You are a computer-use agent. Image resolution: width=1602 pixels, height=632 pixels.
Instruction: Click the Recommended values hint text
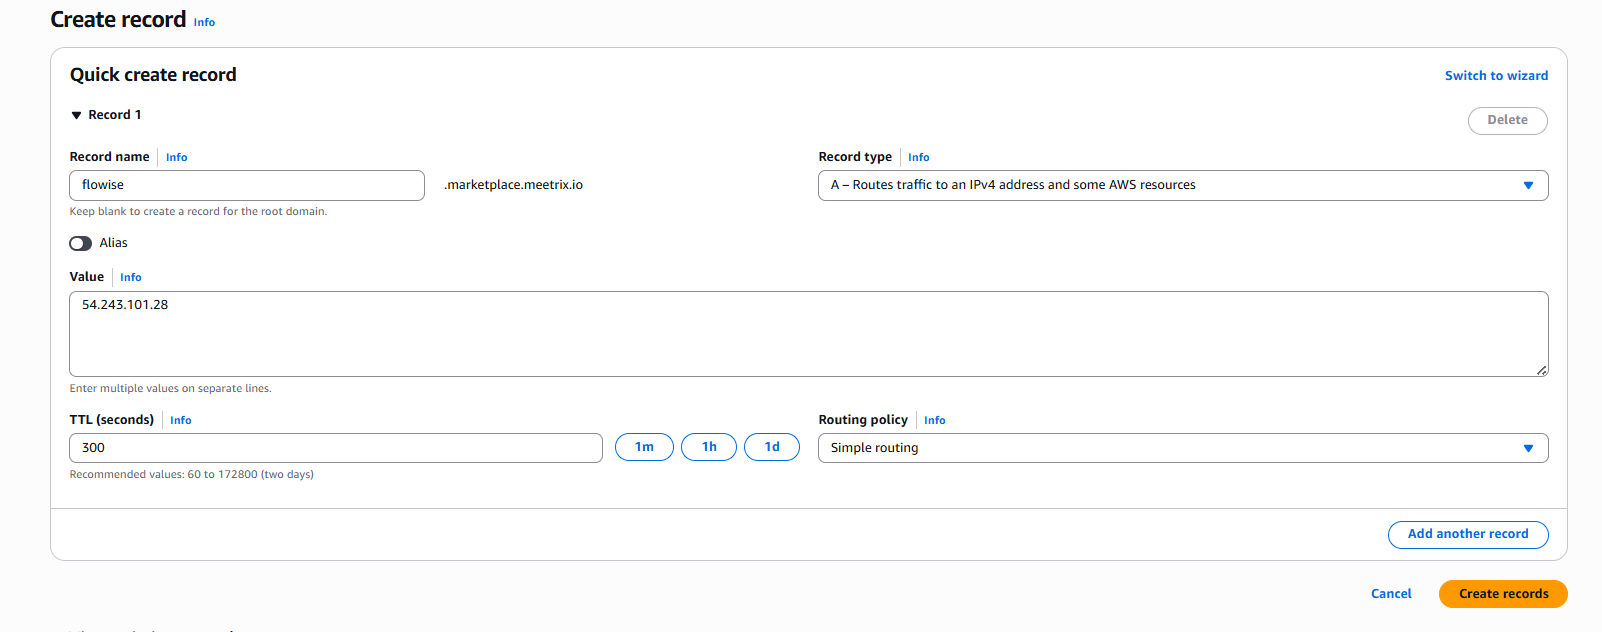tap(191, 475)
